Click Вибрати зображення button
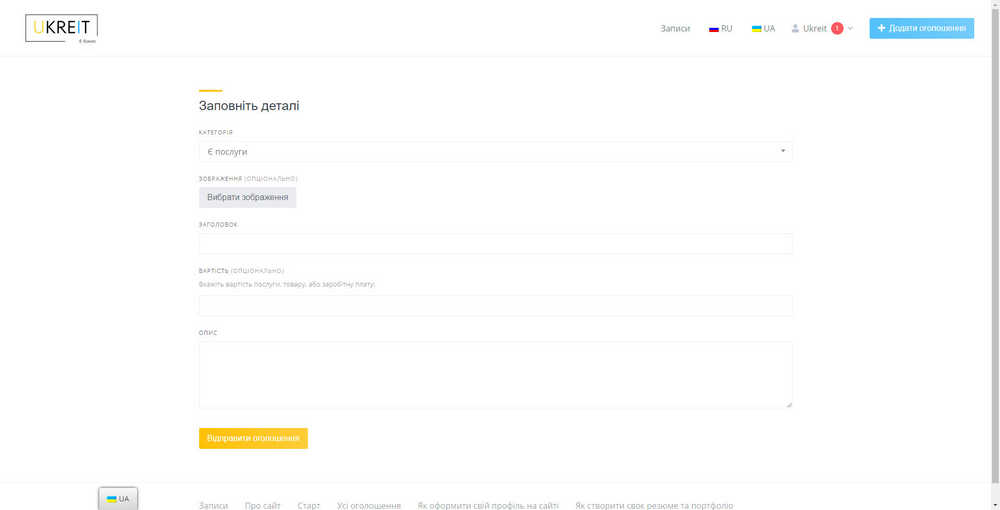This screenshot has width=1000, height=510. (x=247, y=197)
